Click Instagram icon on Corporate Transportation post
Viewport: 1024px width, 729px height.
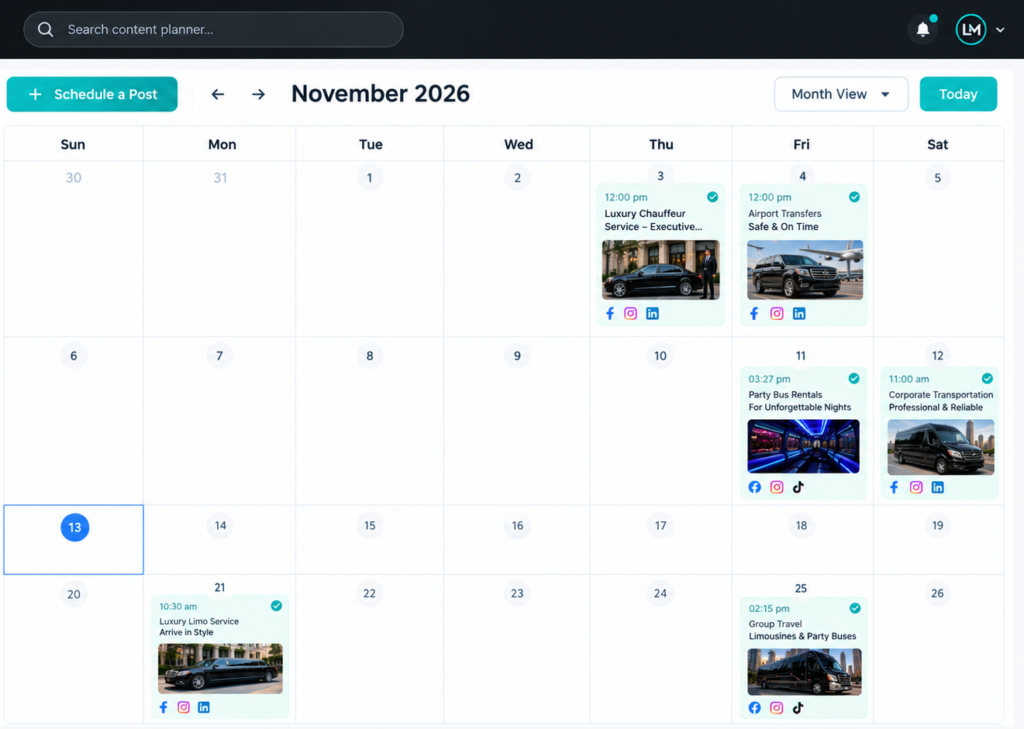pyautogui.click(x=916, y=487)
